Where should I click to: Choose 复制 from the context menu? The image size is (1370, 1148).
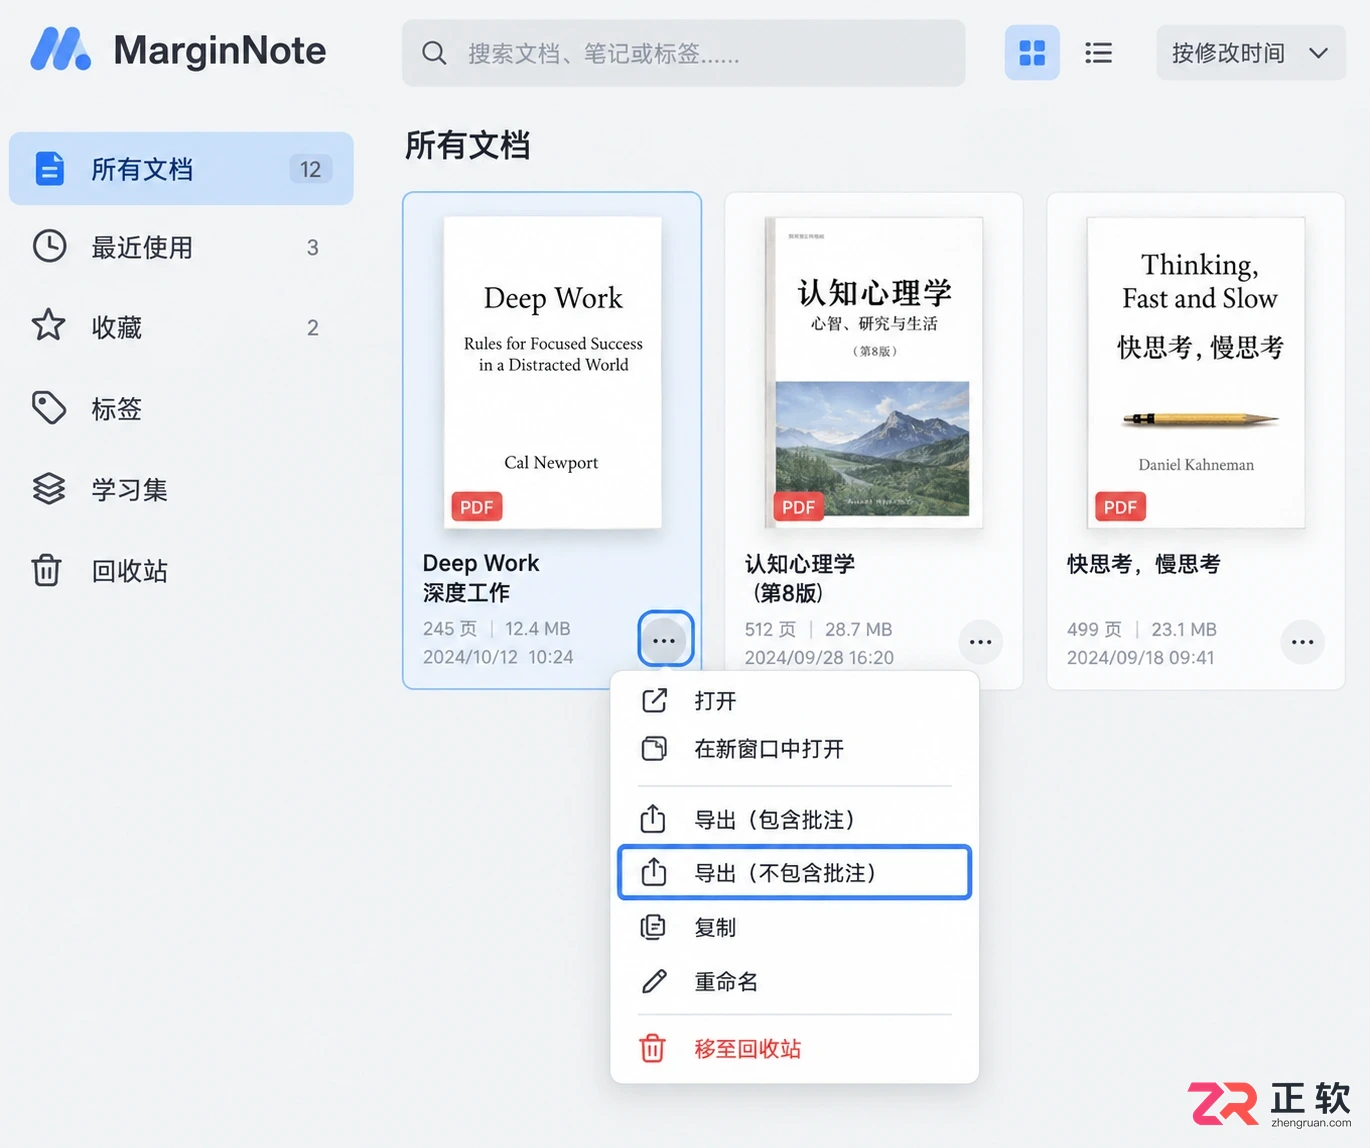795,927
